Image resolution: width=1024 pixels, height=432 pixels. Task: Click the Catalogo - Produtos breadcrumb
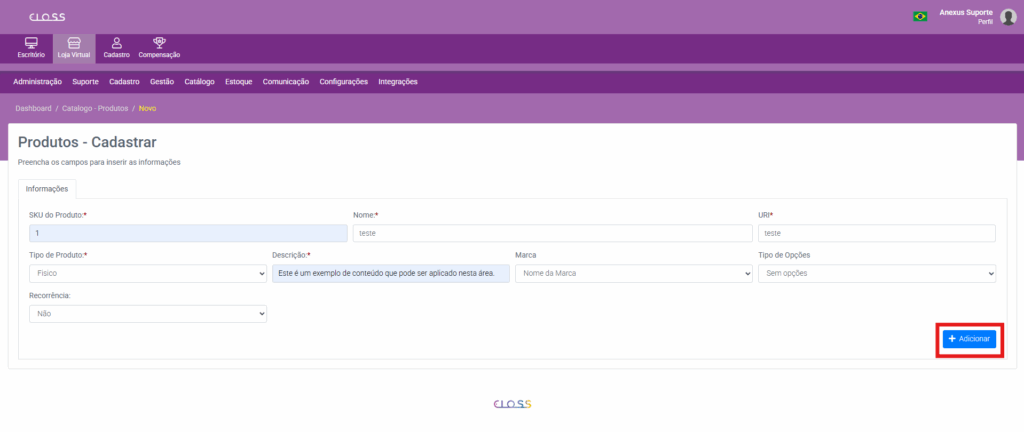(x=94, y=108)
